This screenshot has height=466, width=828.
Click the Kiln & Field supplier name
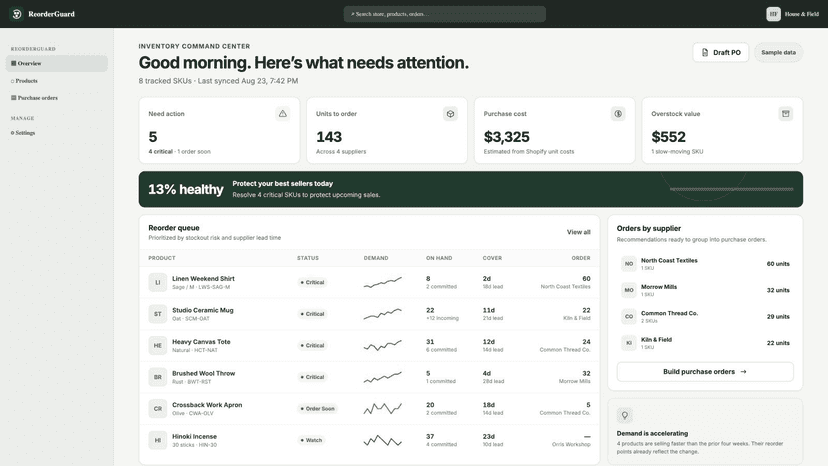(656, 340)
